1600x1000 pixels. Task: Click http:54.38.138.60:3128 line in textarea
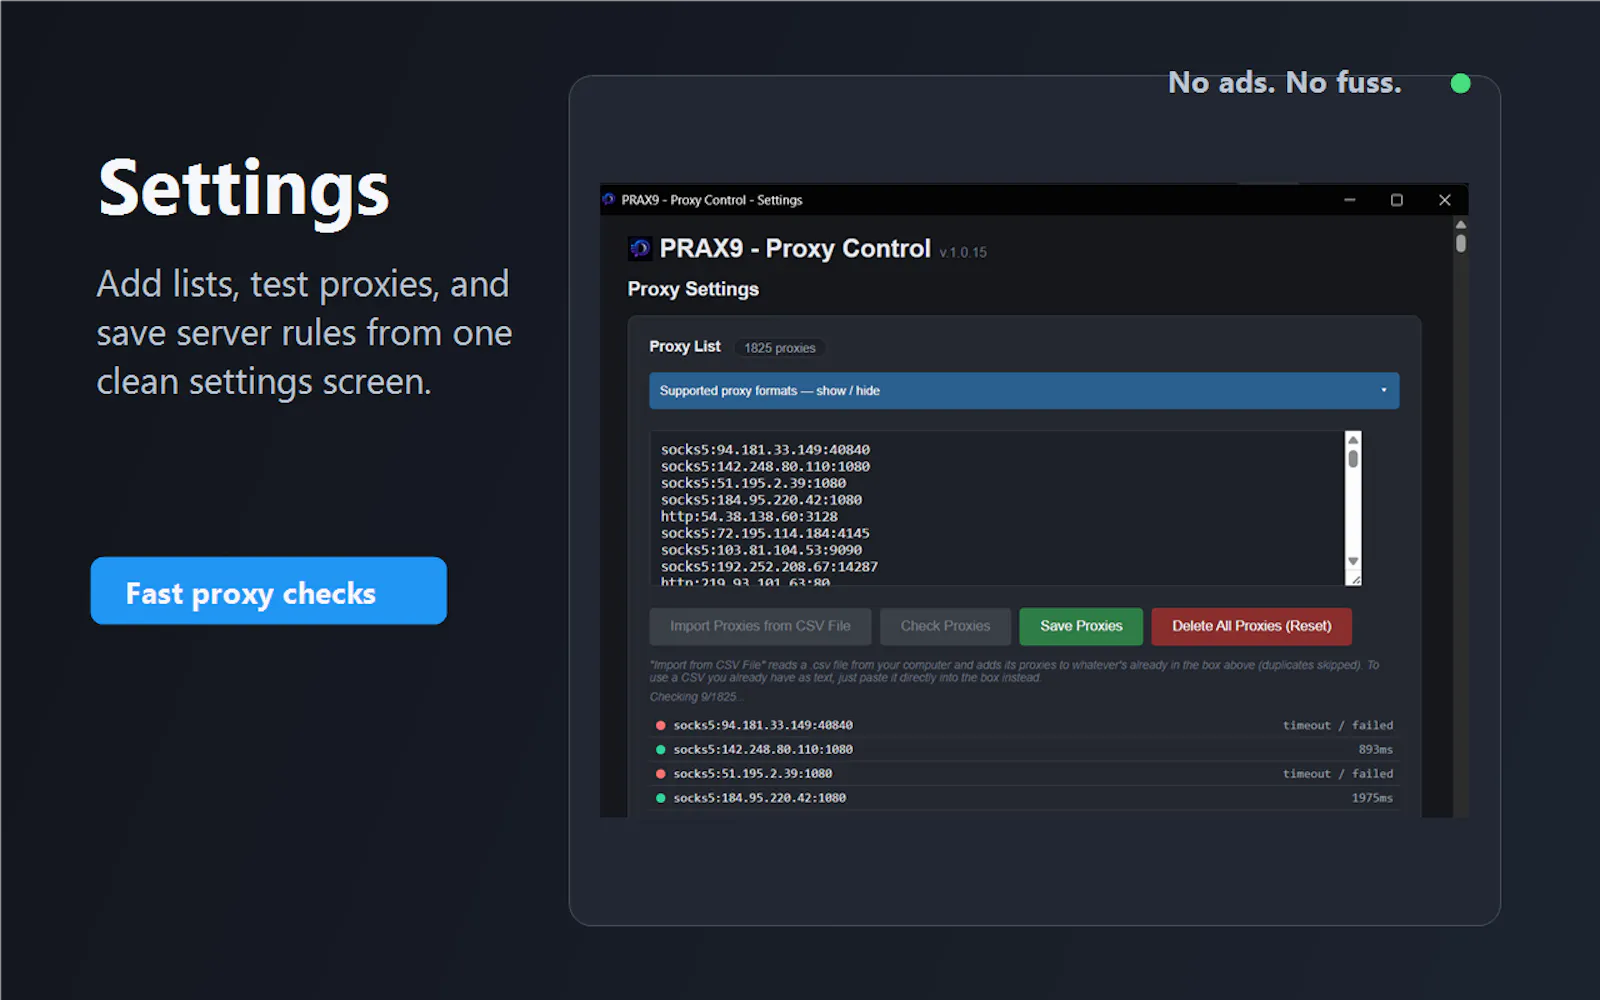(749, 517)
